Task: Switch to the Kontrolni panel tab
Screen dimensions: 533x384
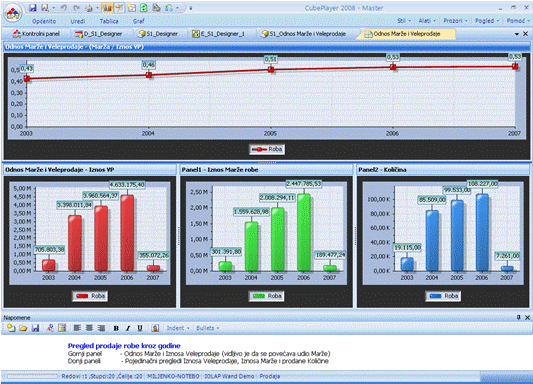Action: coord(36,34)
